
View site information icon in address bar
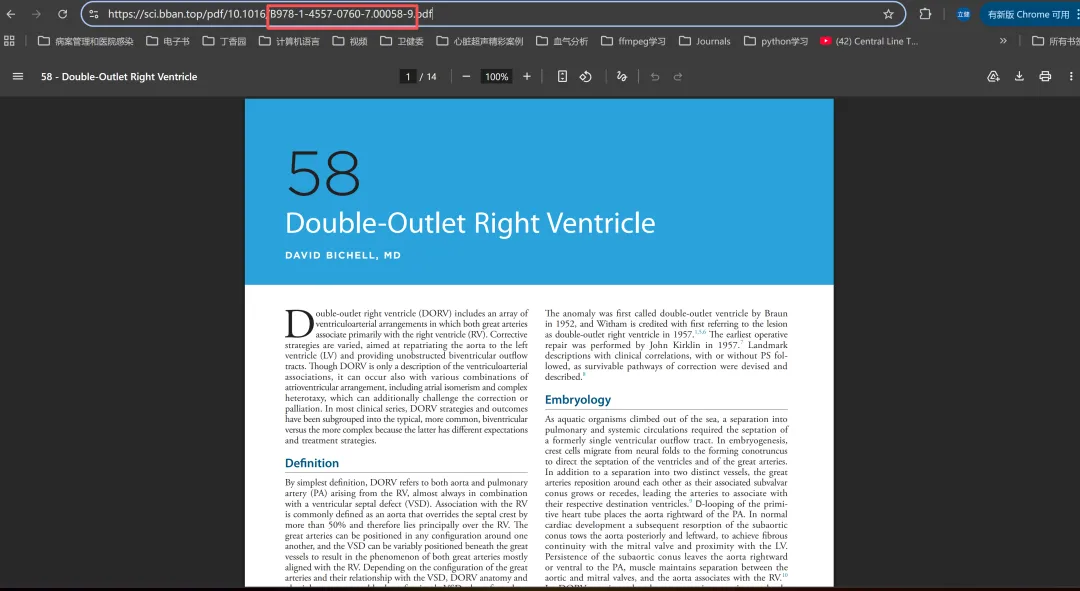(x=94, y=14)
